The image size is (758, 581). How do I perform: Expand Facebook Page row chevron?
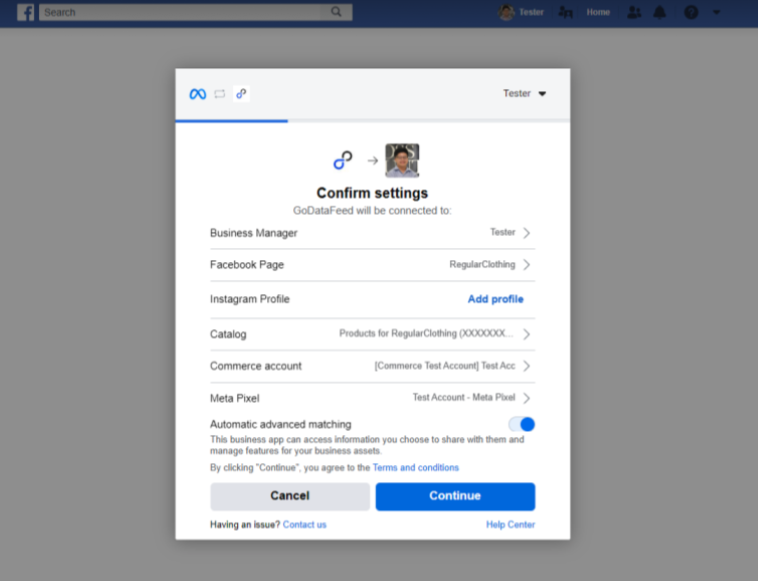tap(526, 265)
